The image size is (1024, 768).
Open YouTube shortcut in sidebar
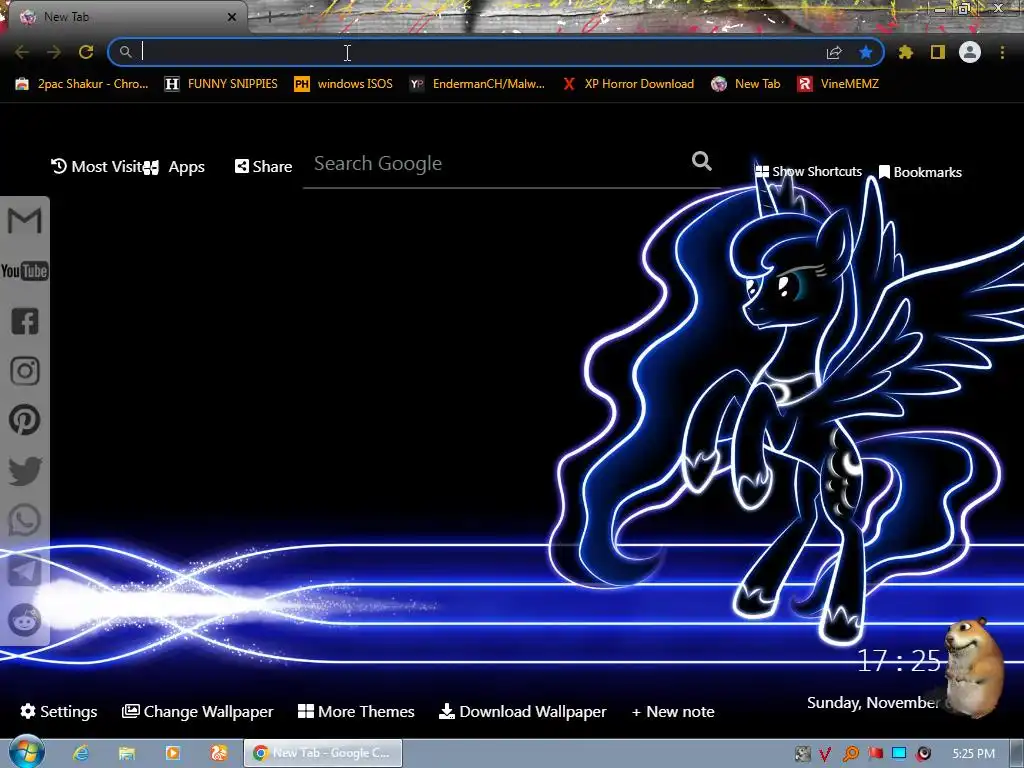[25, 270]
